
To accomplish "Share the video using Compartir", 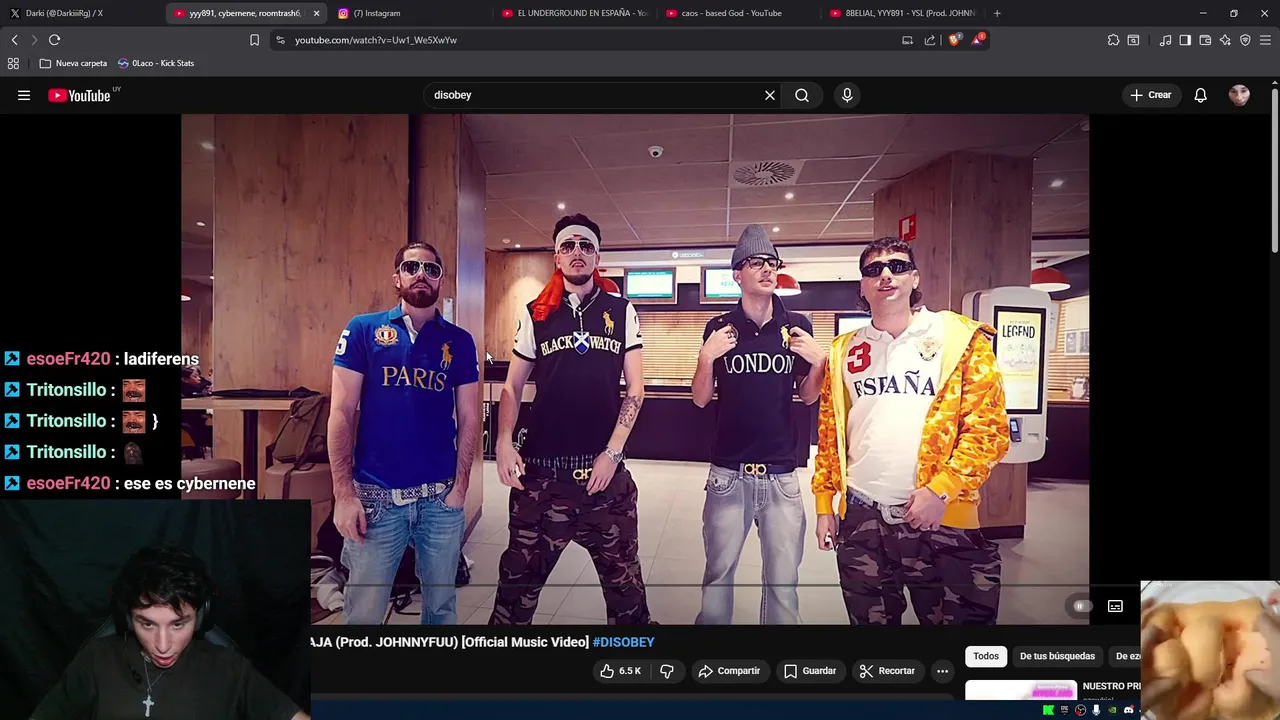I will click(729, 671).
